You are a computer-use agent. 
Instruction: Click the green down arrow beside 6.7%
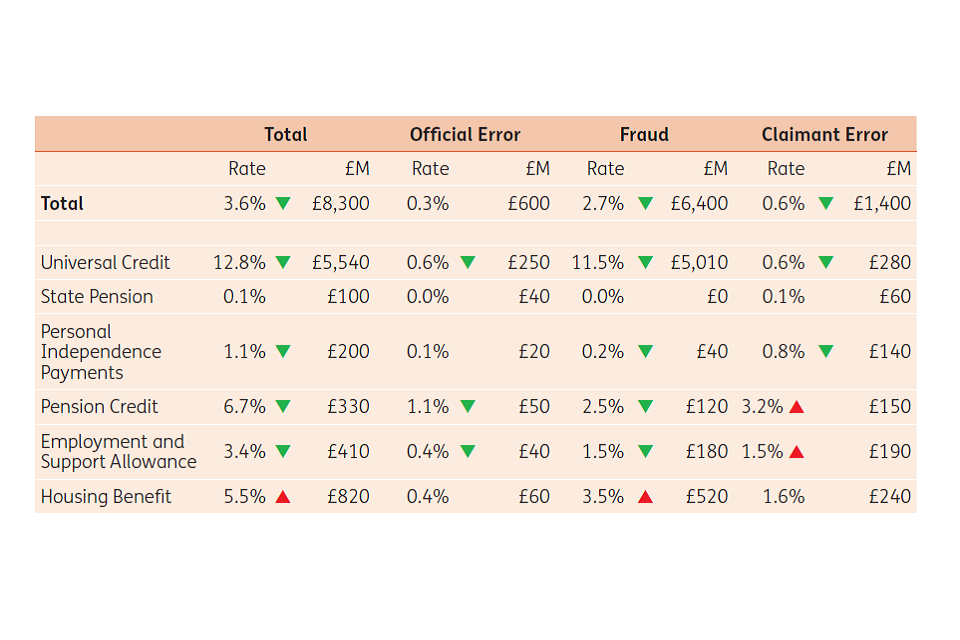click(x=283, y=406)
